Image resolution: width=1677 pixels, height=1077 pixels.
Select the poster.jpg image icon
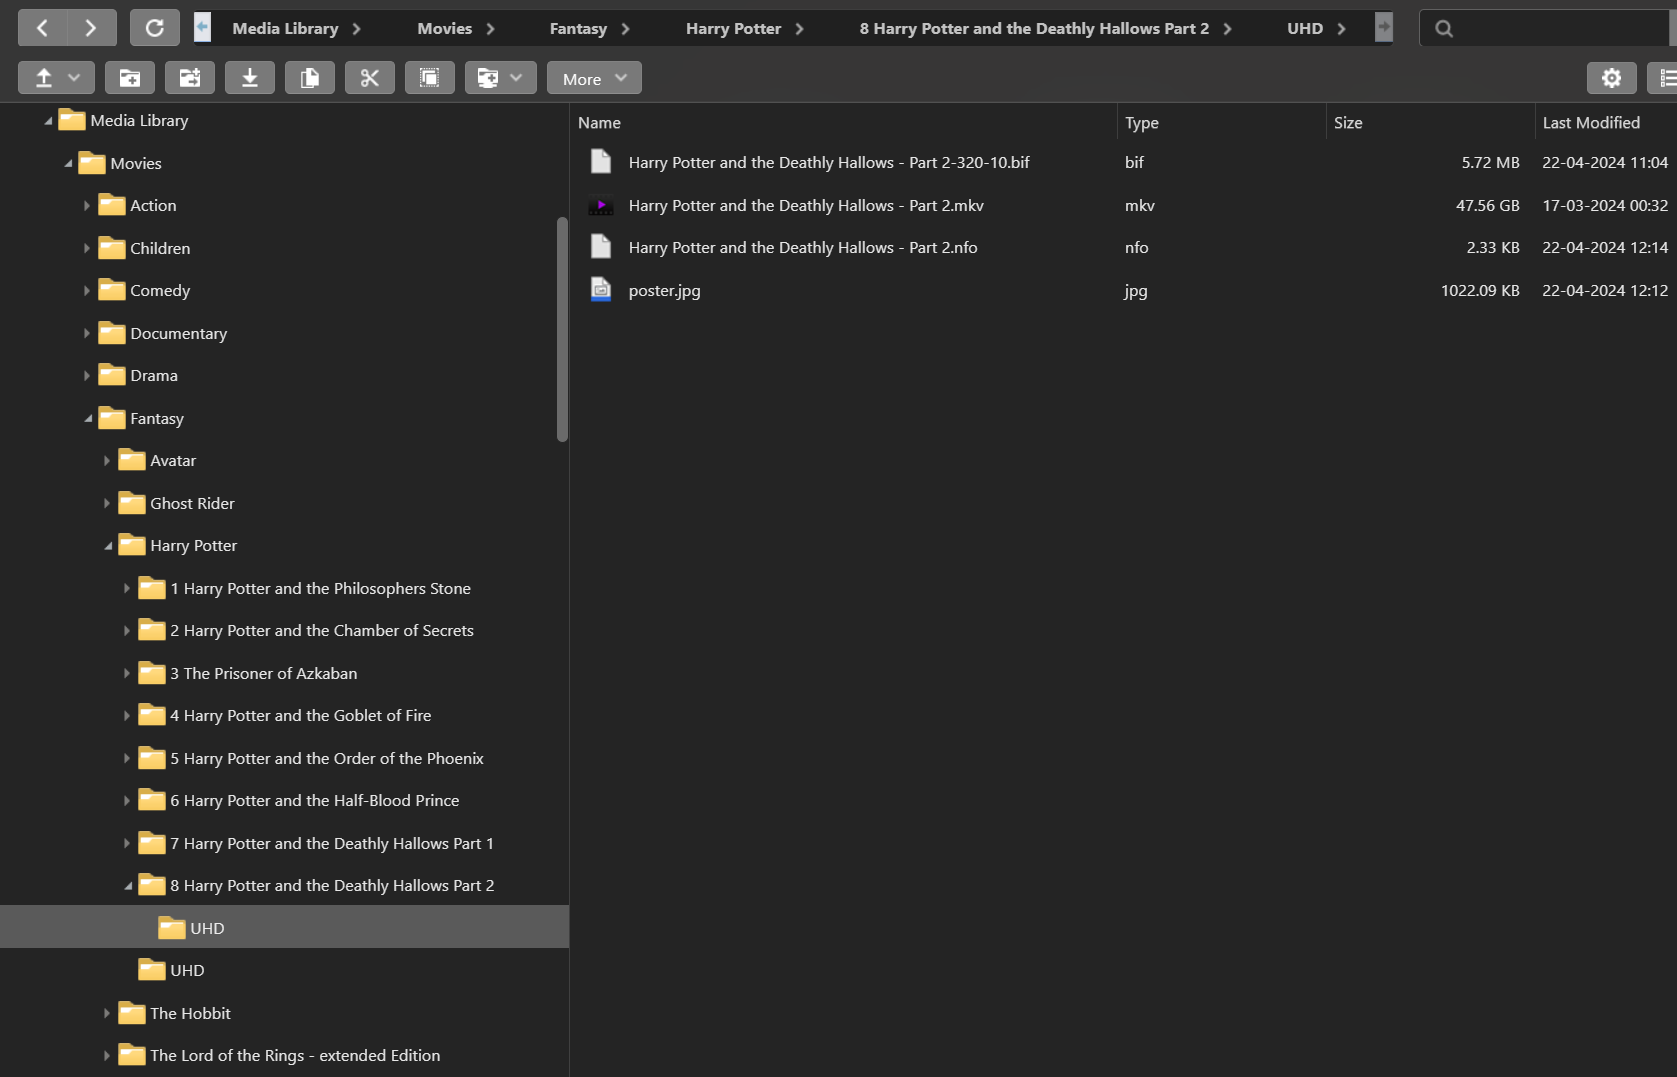coord(601,290)
